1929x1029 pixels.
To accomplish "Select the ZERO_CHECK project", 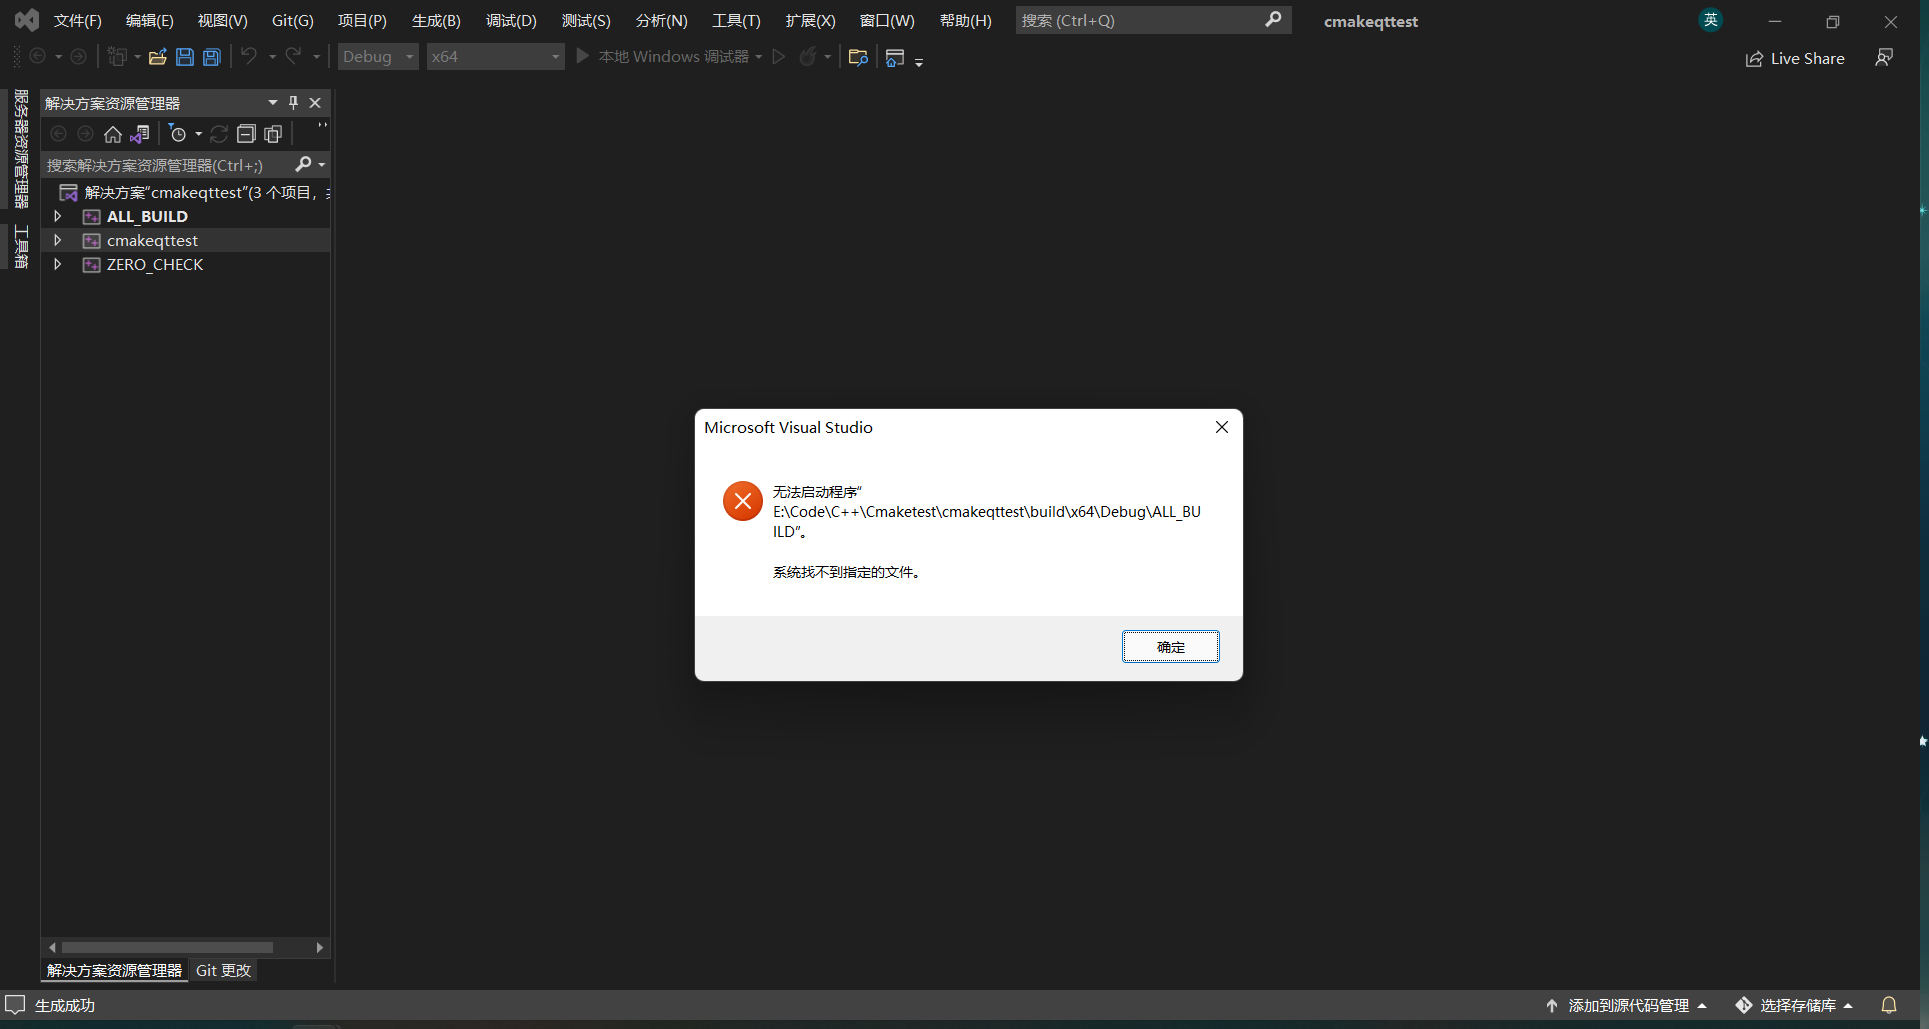I will point(155,264).
